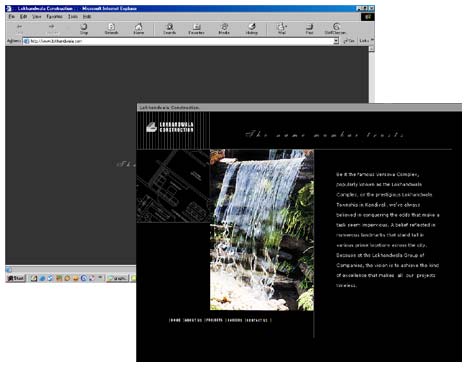The height and width of the screenshot is (368, 467).
Task: Click the Projects link in site navigation
Action: 214,320
